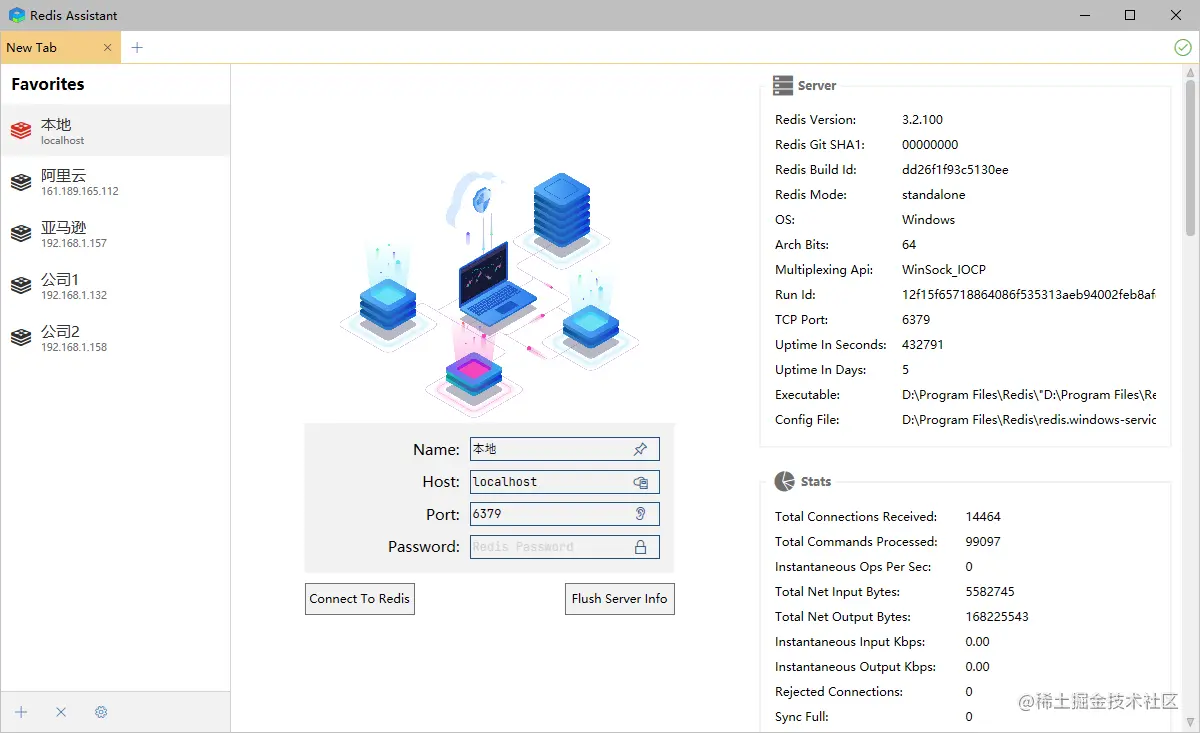Screen dimensions: 1200x733
Task: Click the server icon beside 阿里云
Action: point(21,183)
